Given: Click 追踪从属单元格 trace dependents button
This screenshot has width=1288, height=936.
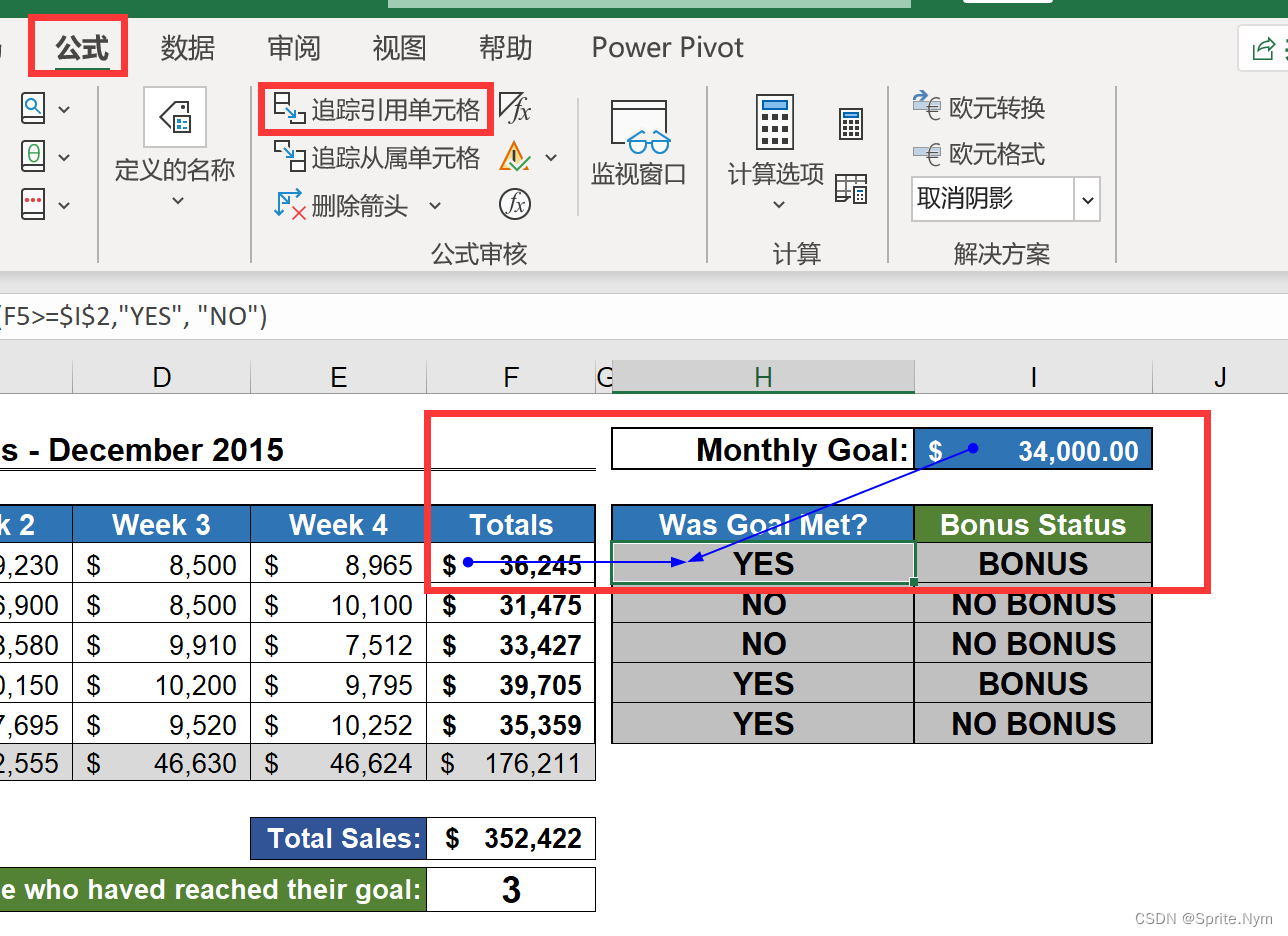Looking at the screenshot, I should point(378,157).
